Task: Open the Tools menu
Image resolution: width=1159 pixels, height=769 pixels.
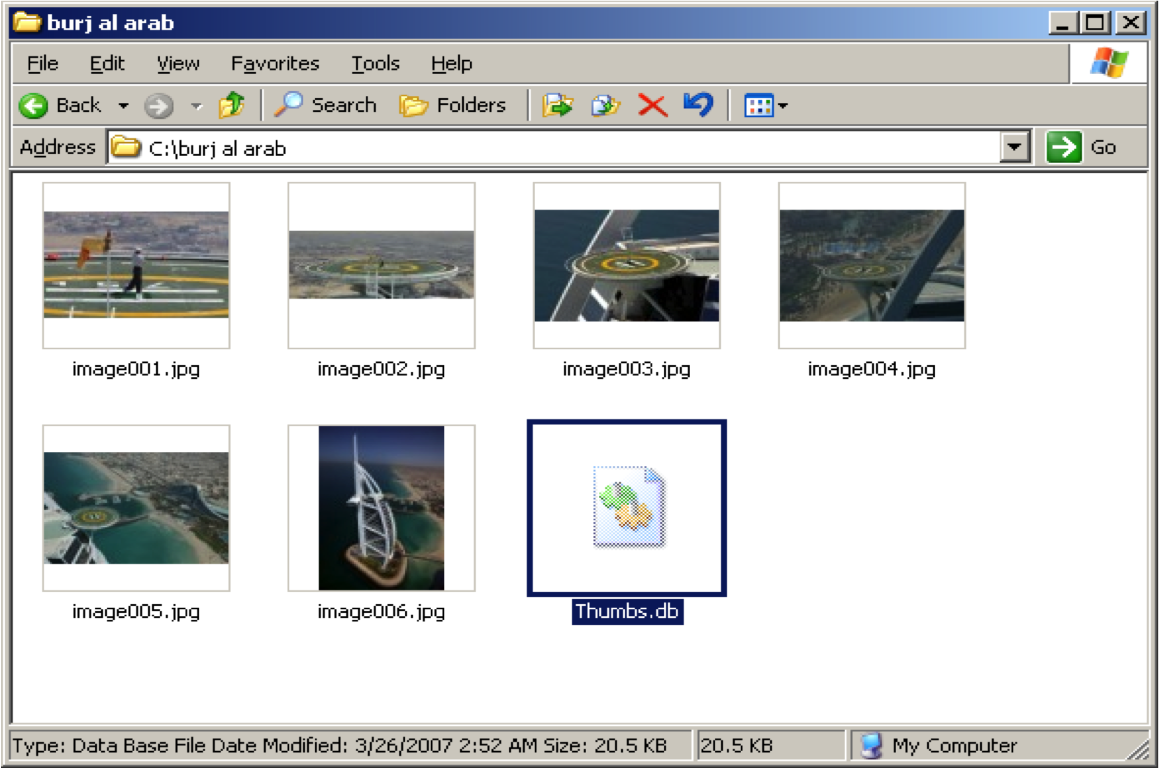Action: pos(375,64)
